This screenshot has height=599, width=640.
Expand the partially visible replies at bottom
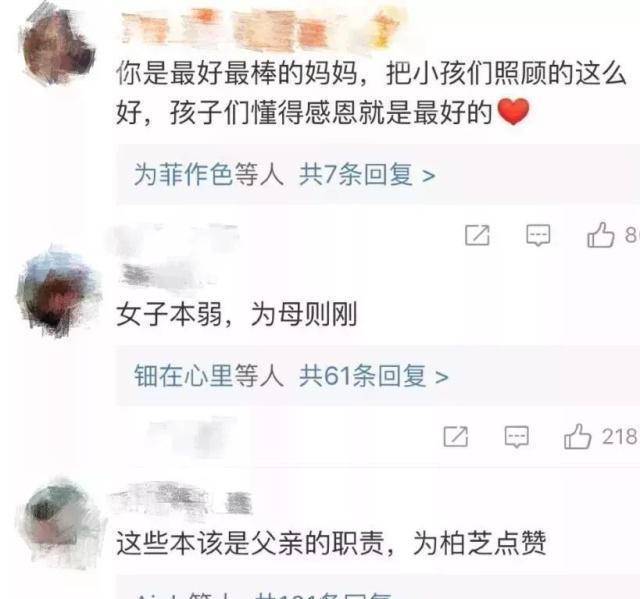pyautogui.click(x=264, y=594)
